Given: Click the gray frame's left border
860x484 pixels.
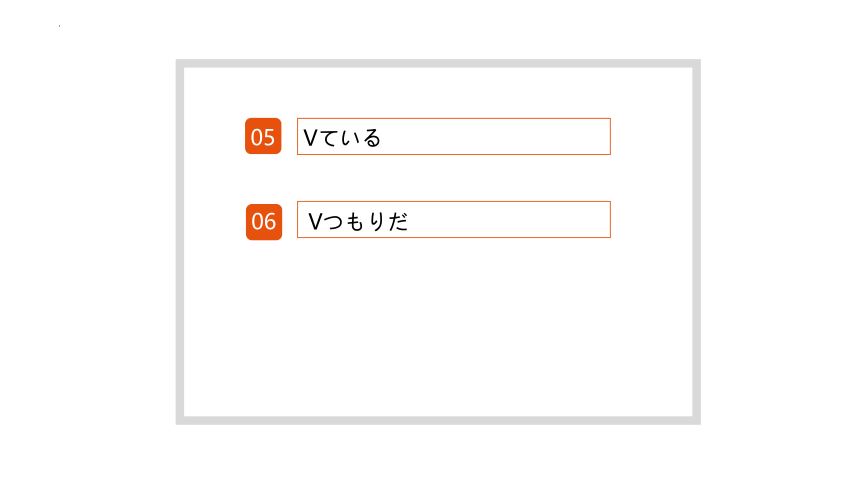Looking at the screenshot, I should point(180,242).
